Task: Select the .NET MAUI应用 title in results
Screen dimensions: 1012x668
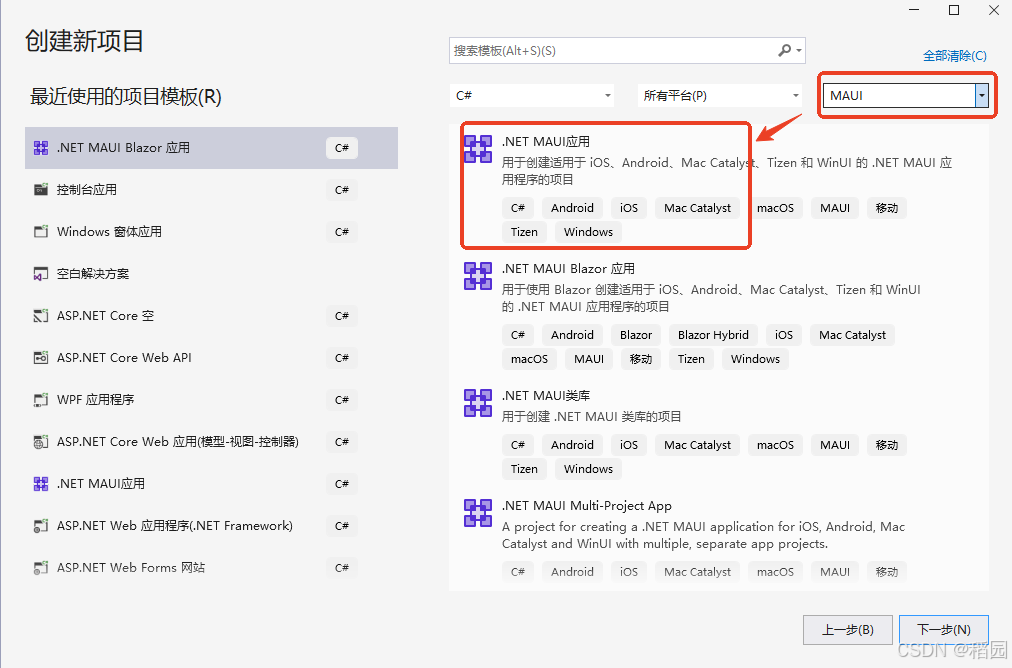Action: tap(546, 141)
